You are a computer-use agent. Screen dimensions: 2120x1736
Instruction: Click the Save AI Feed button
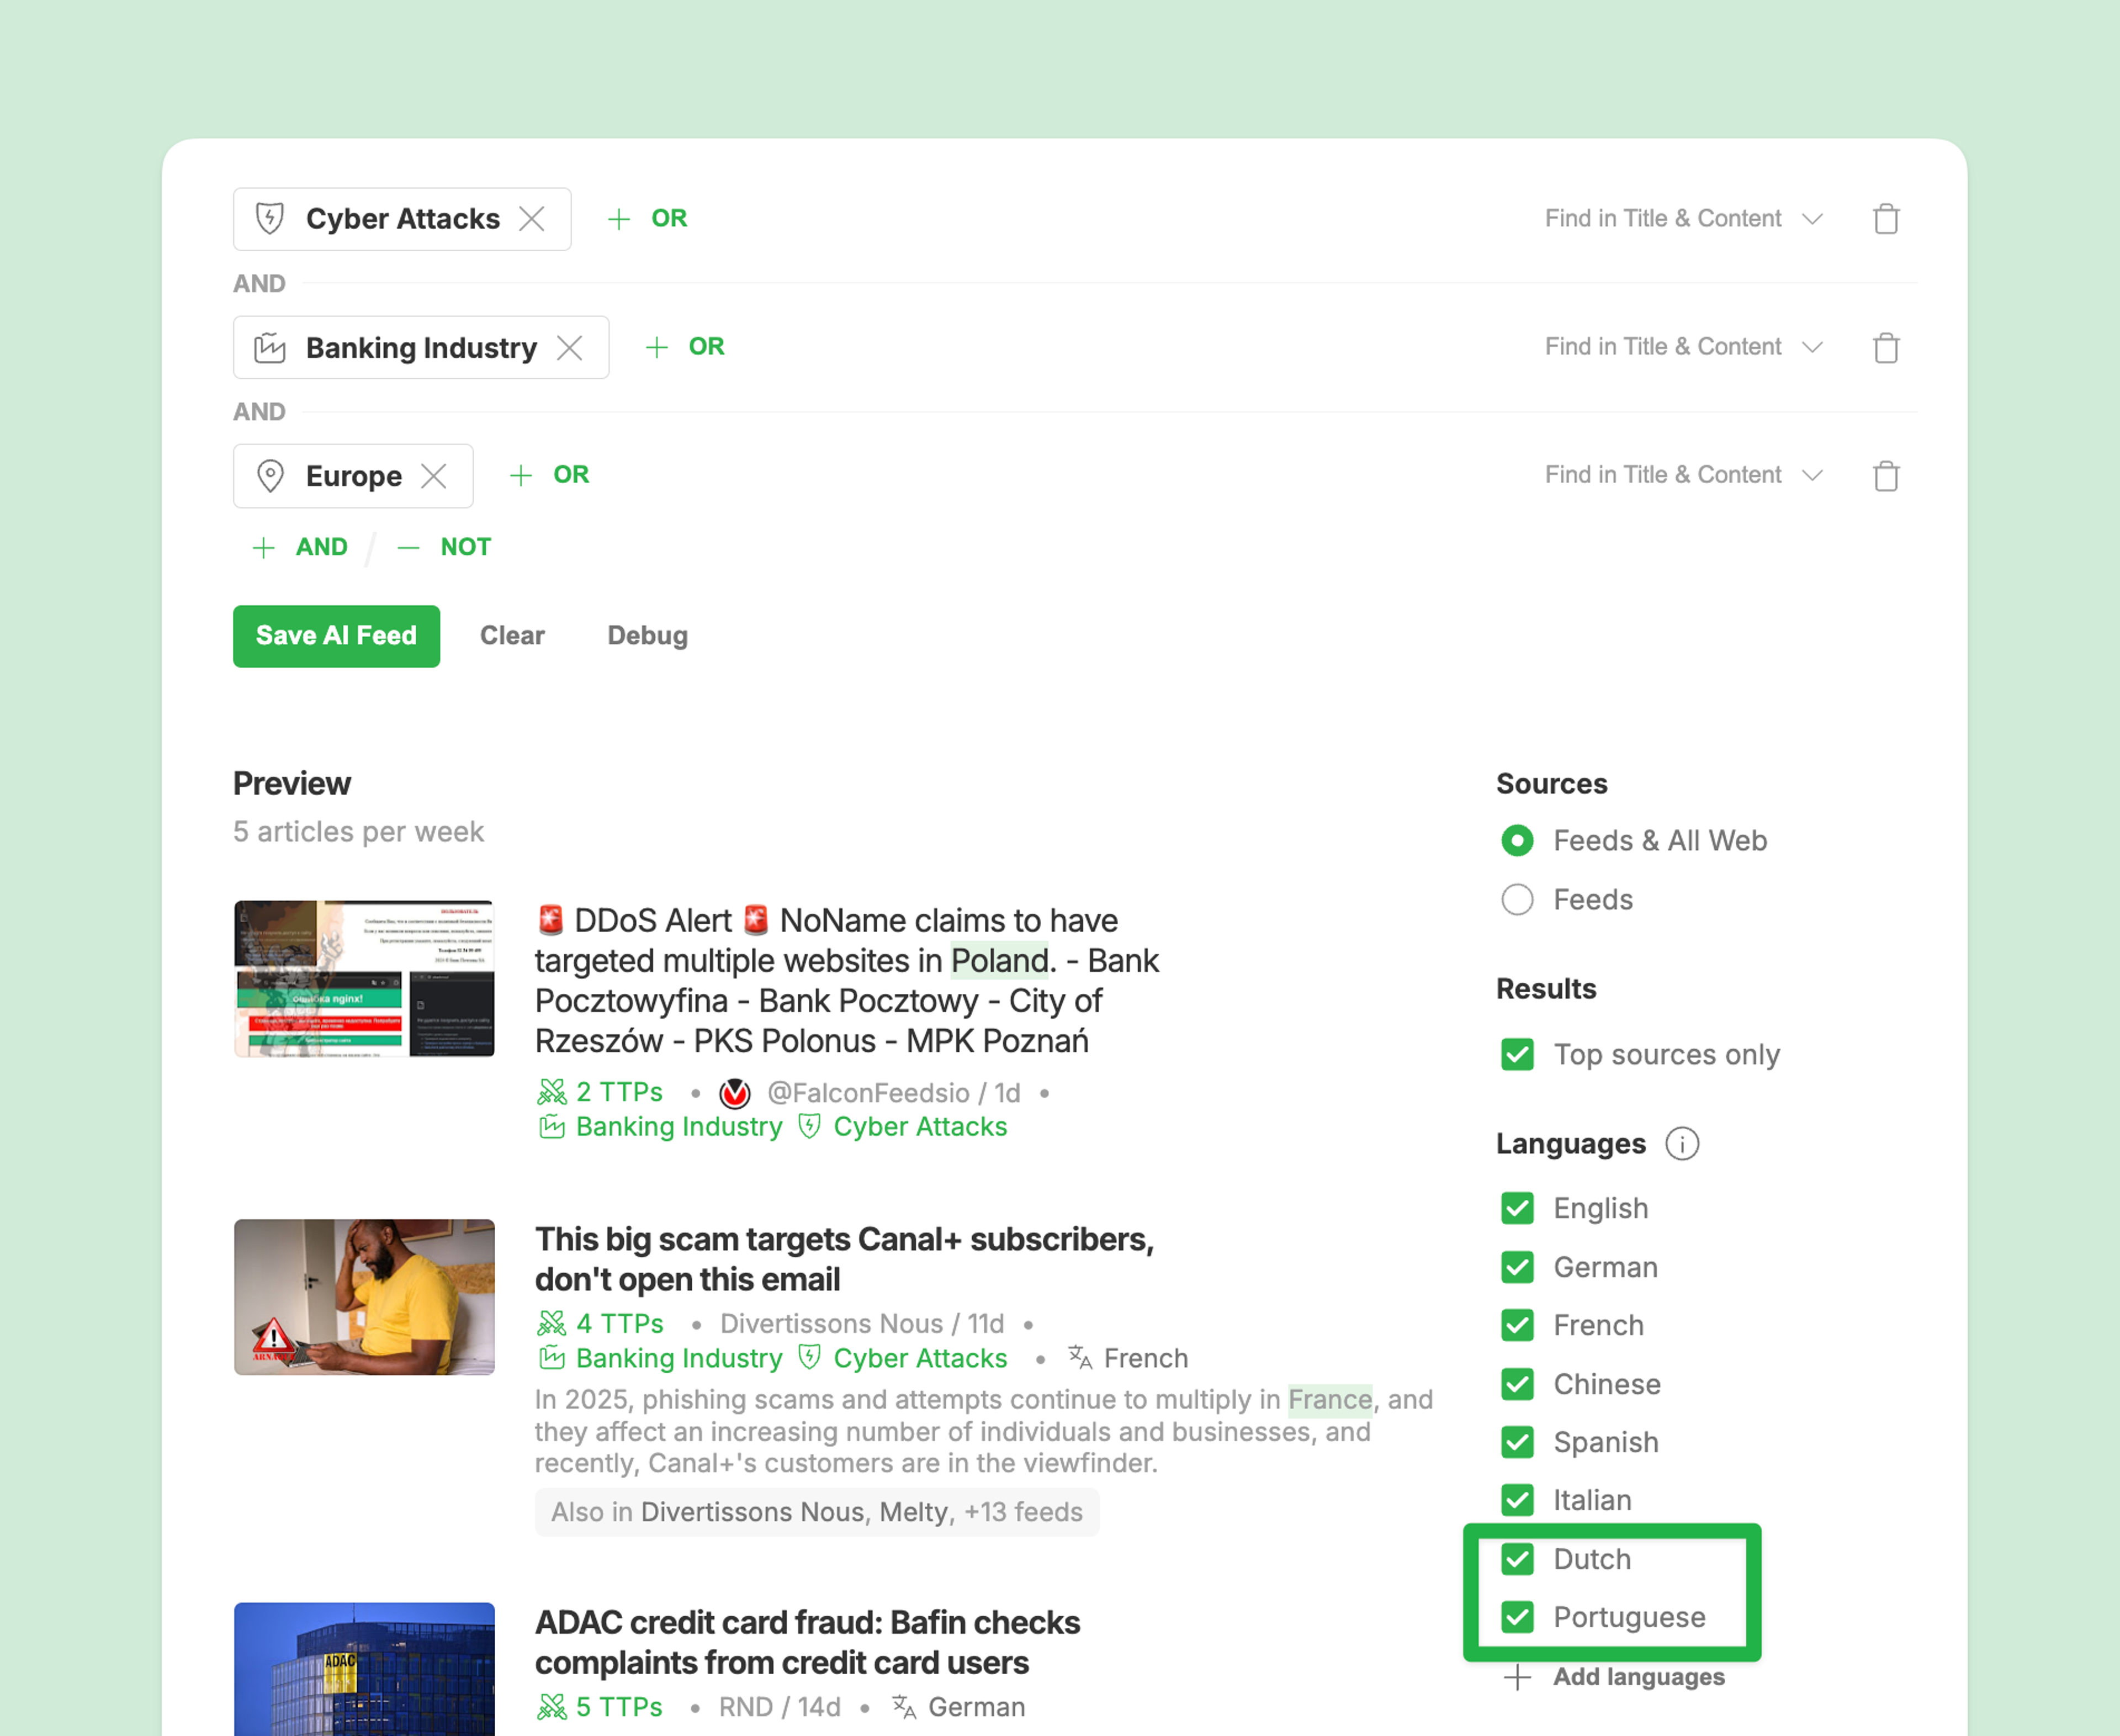pos(336,636)
